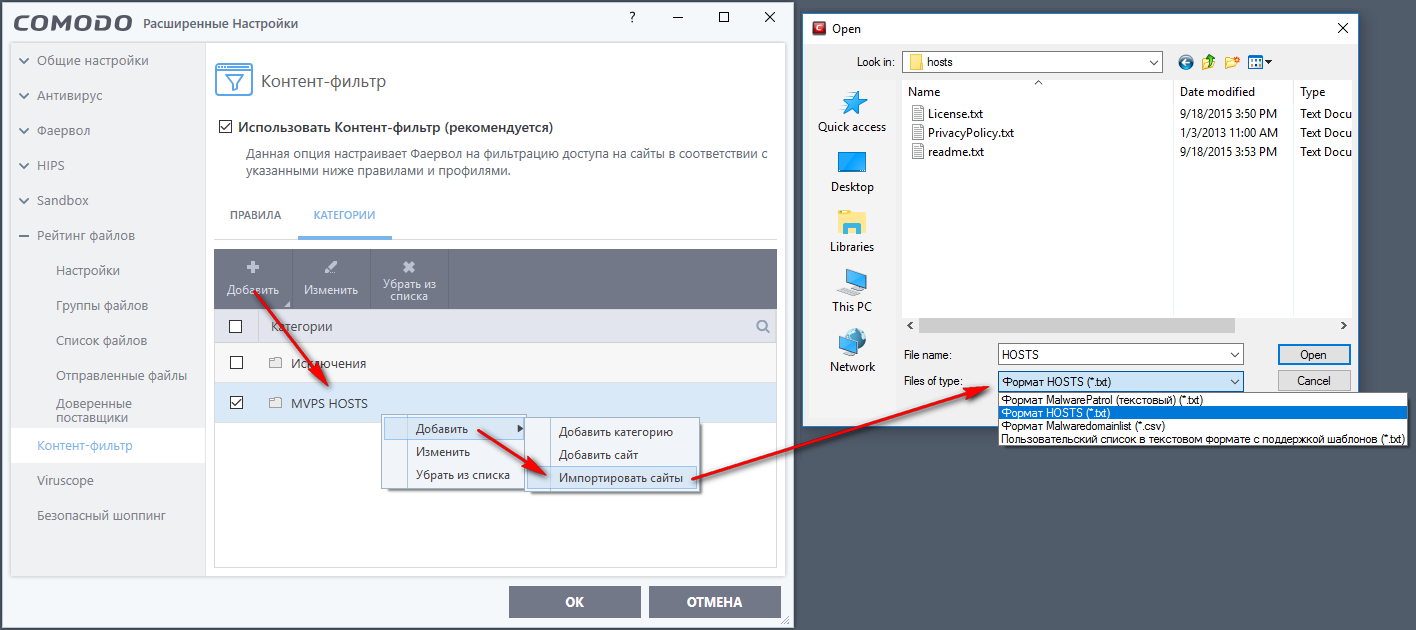
Task: Click the Content-filter funnel icon
Action: 232,81
